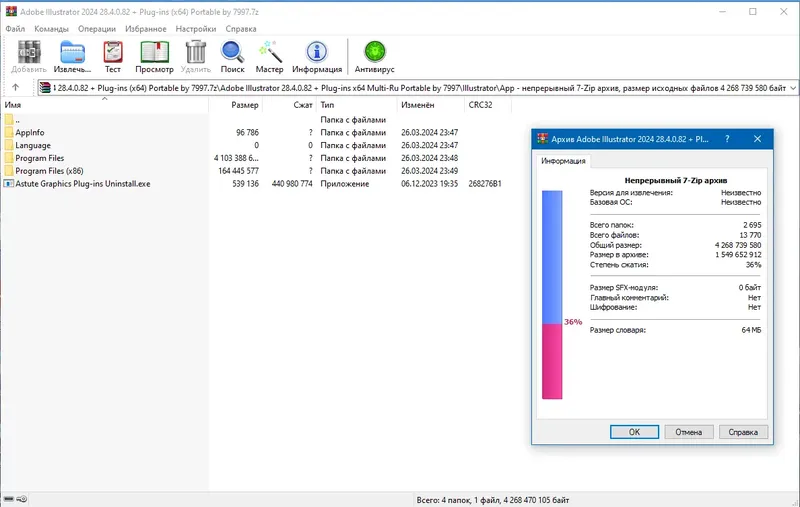Click the Language folder icon
800x507 pixels.
point(9,145)
